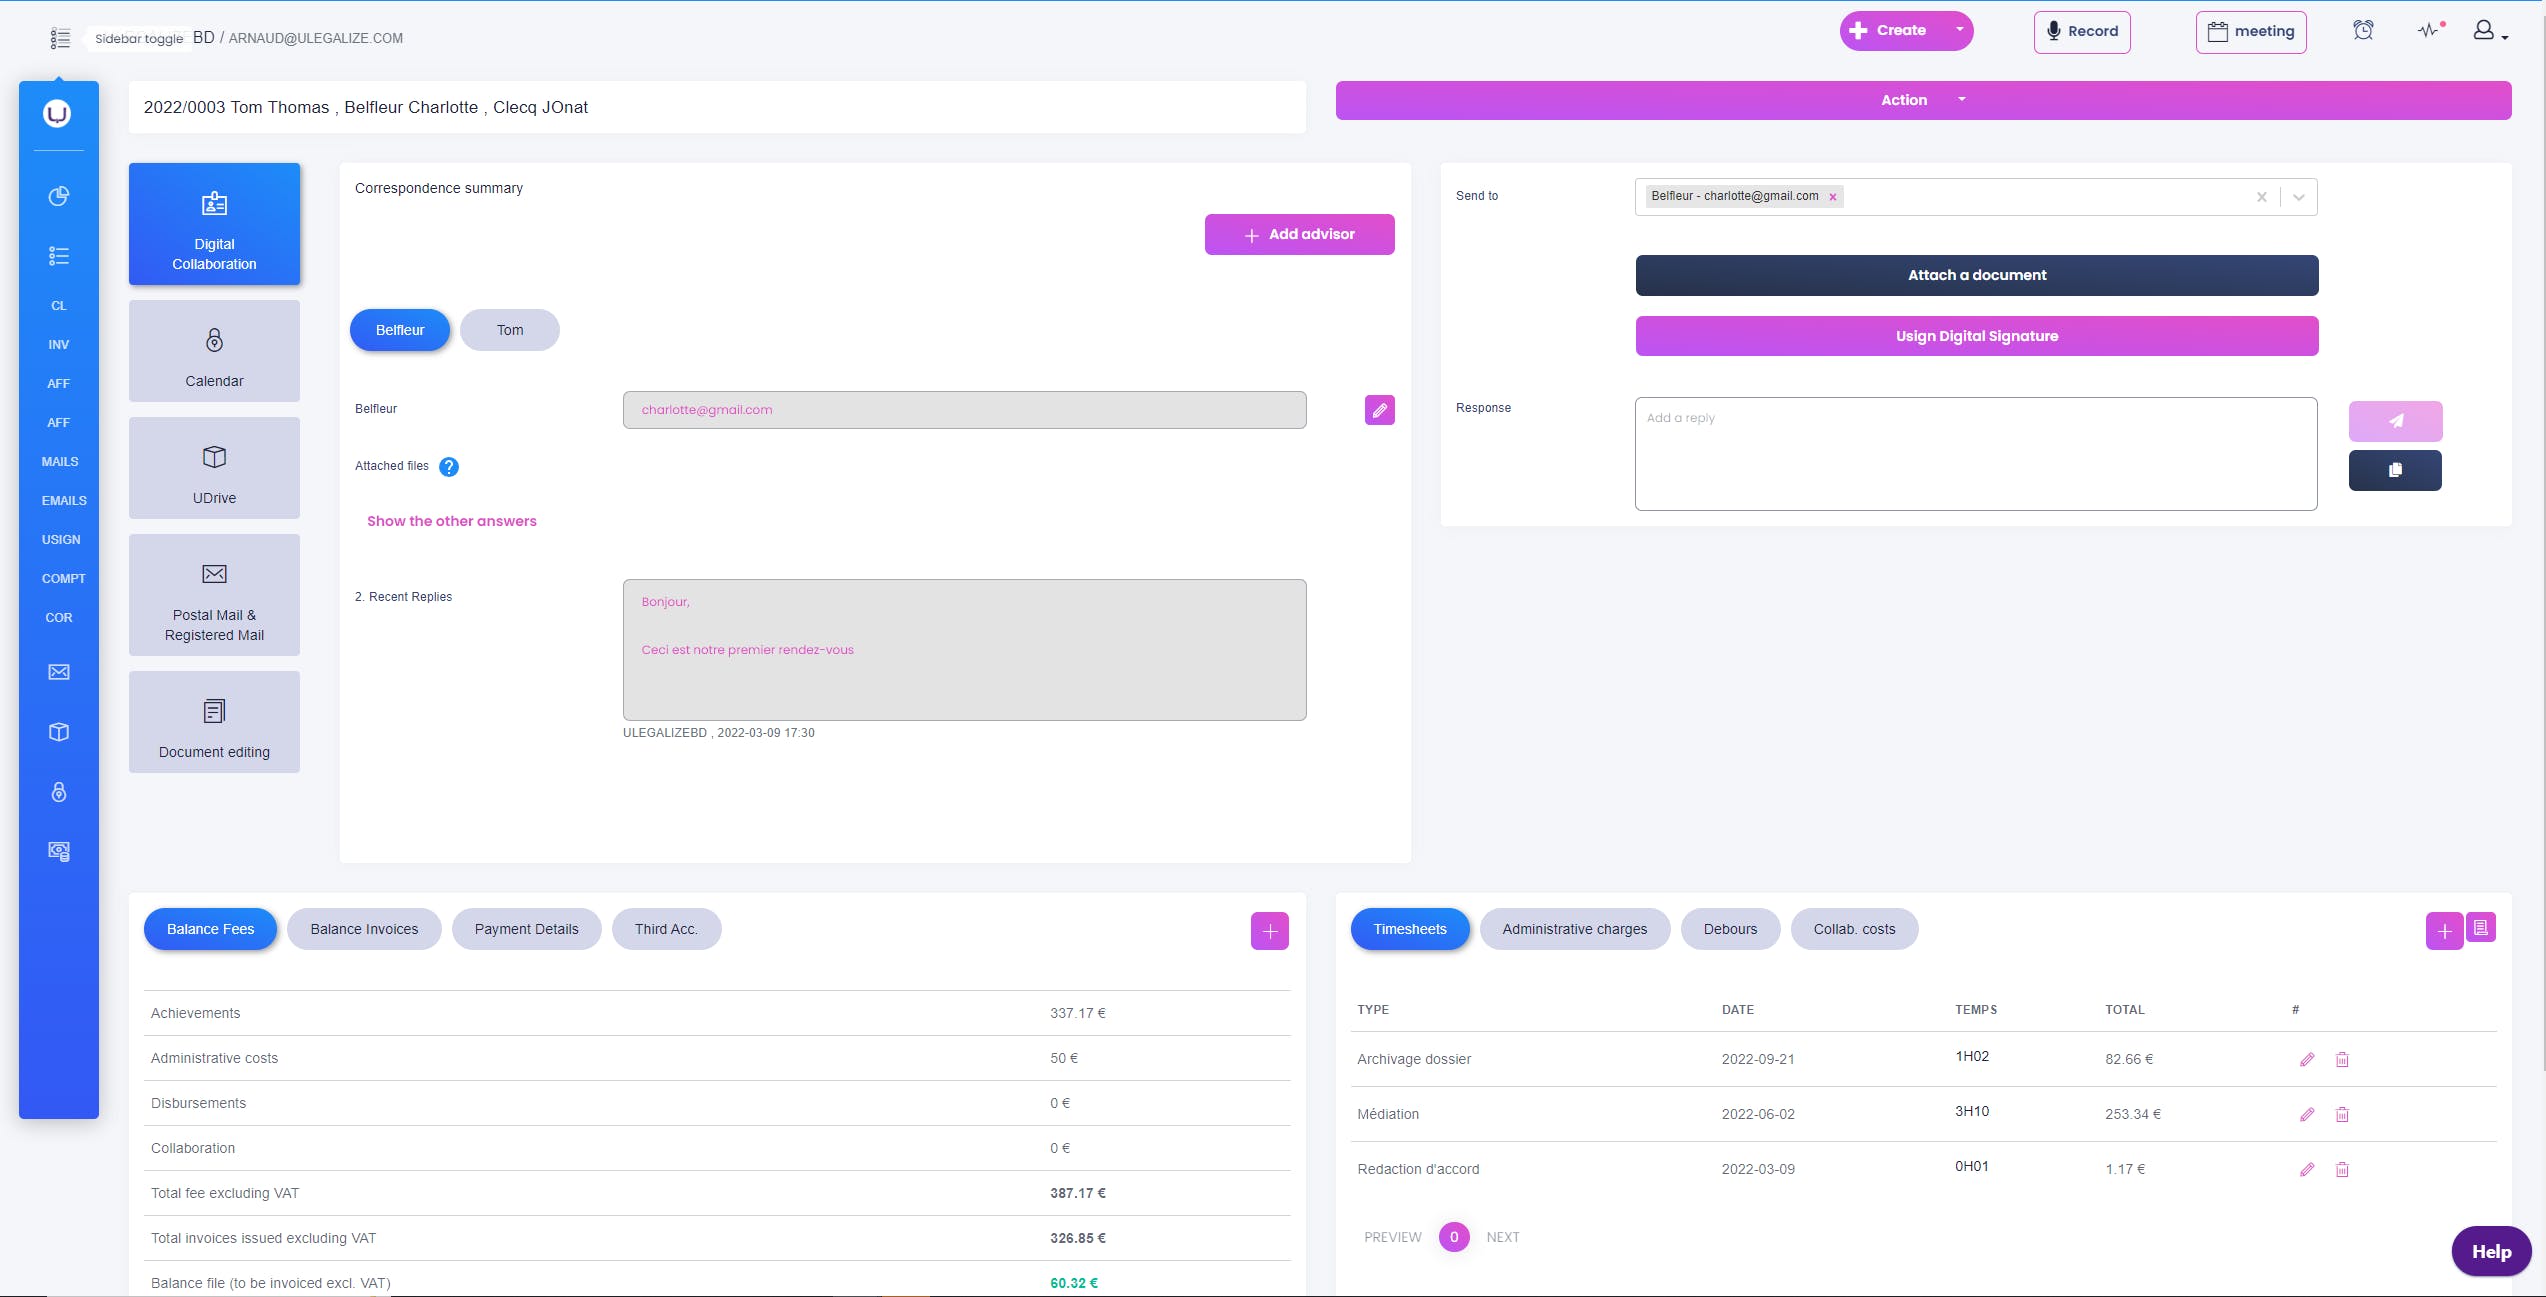The height and width of the screenshot is (1297, 2546).
Task: Click the pie chart dashboard sidebar icon
Action: point(59,196)
